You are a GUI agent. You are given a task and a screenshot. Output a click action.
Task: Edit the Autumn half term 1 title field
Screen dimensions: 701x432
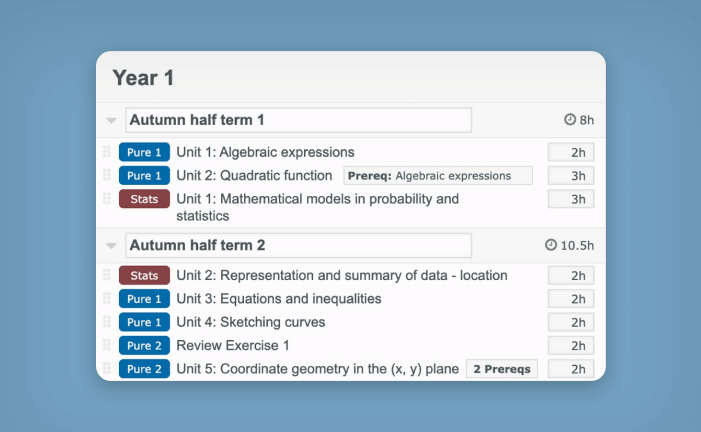tap(298, 120)
